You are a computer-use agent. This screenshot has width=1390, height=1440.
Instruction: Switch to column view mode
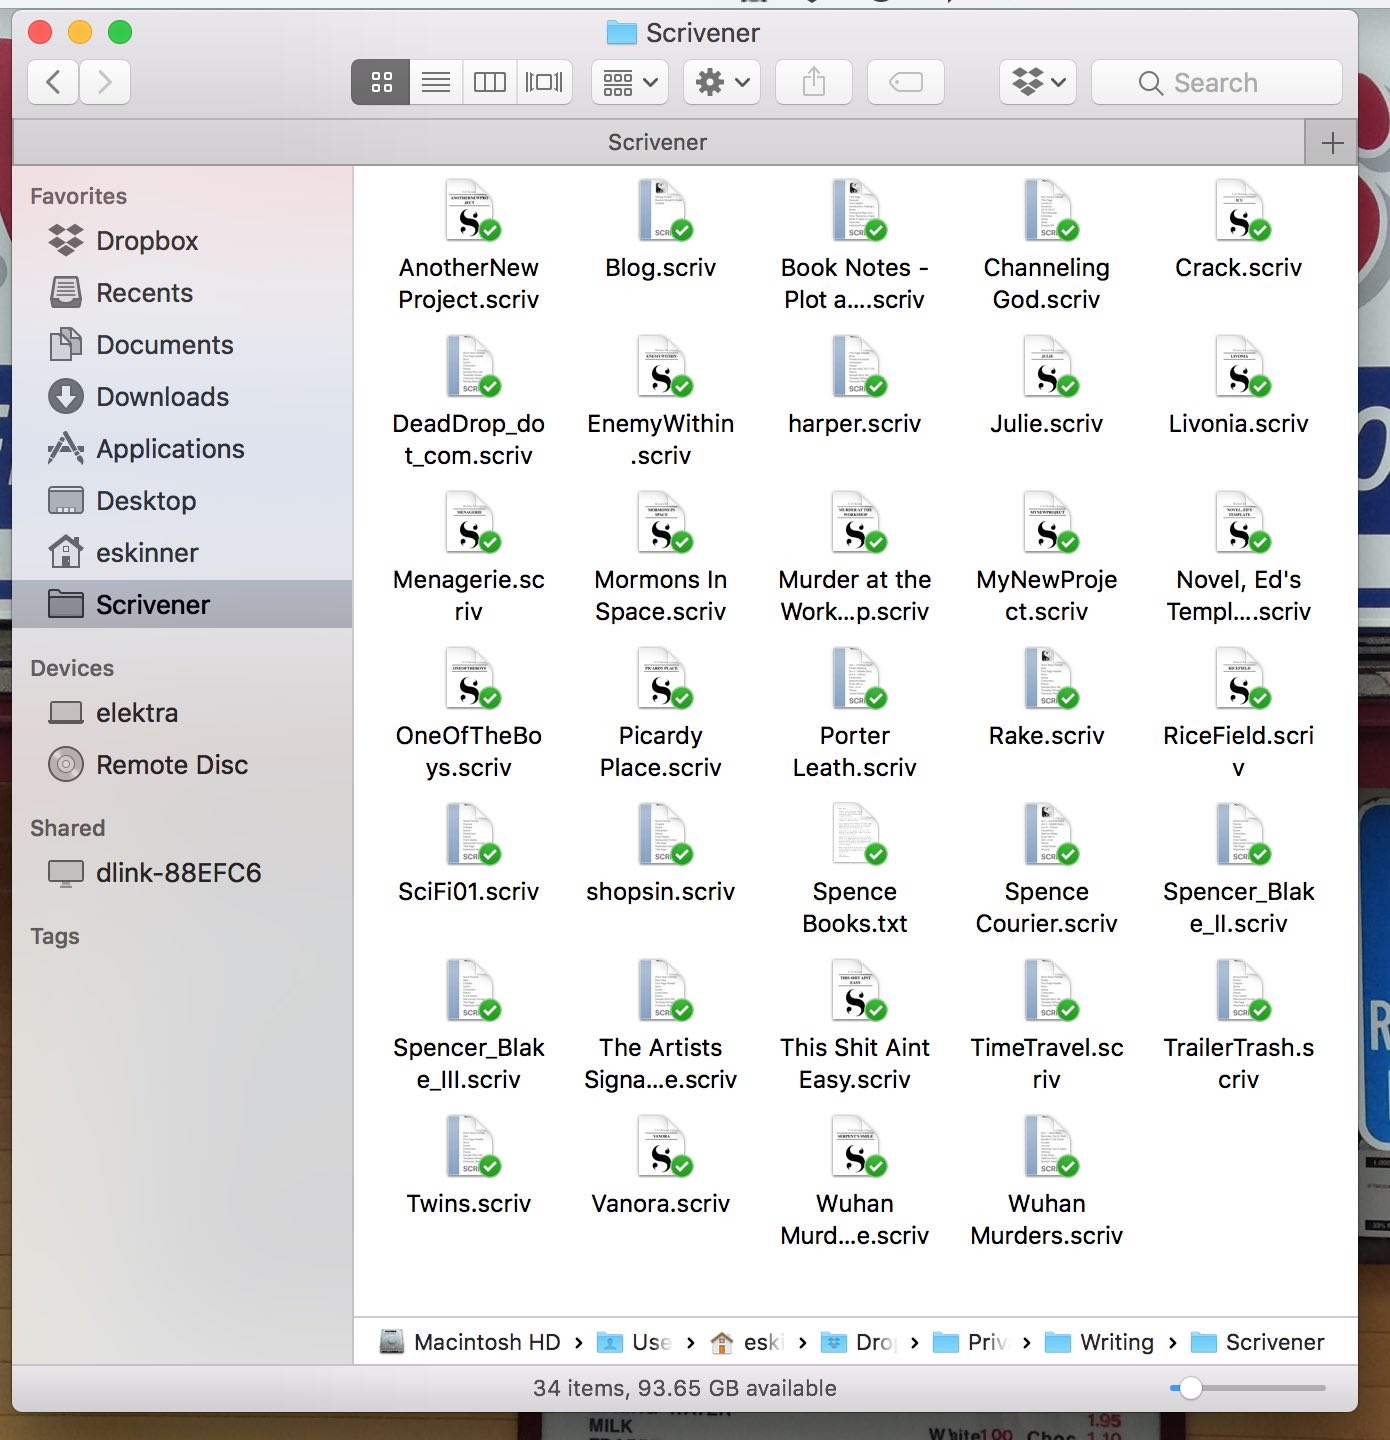coord(490,82)
